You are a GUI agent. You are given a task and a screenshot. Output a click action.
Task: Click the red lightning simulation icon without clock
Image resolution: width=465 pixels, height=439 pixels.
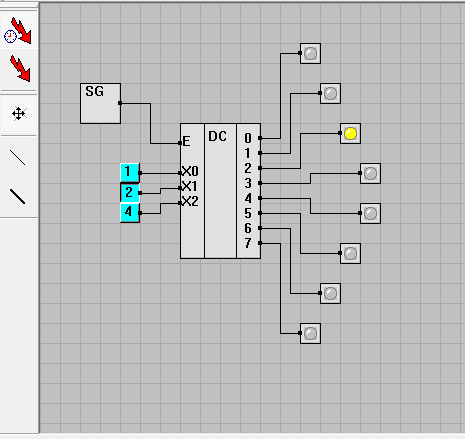coord(19,69)
